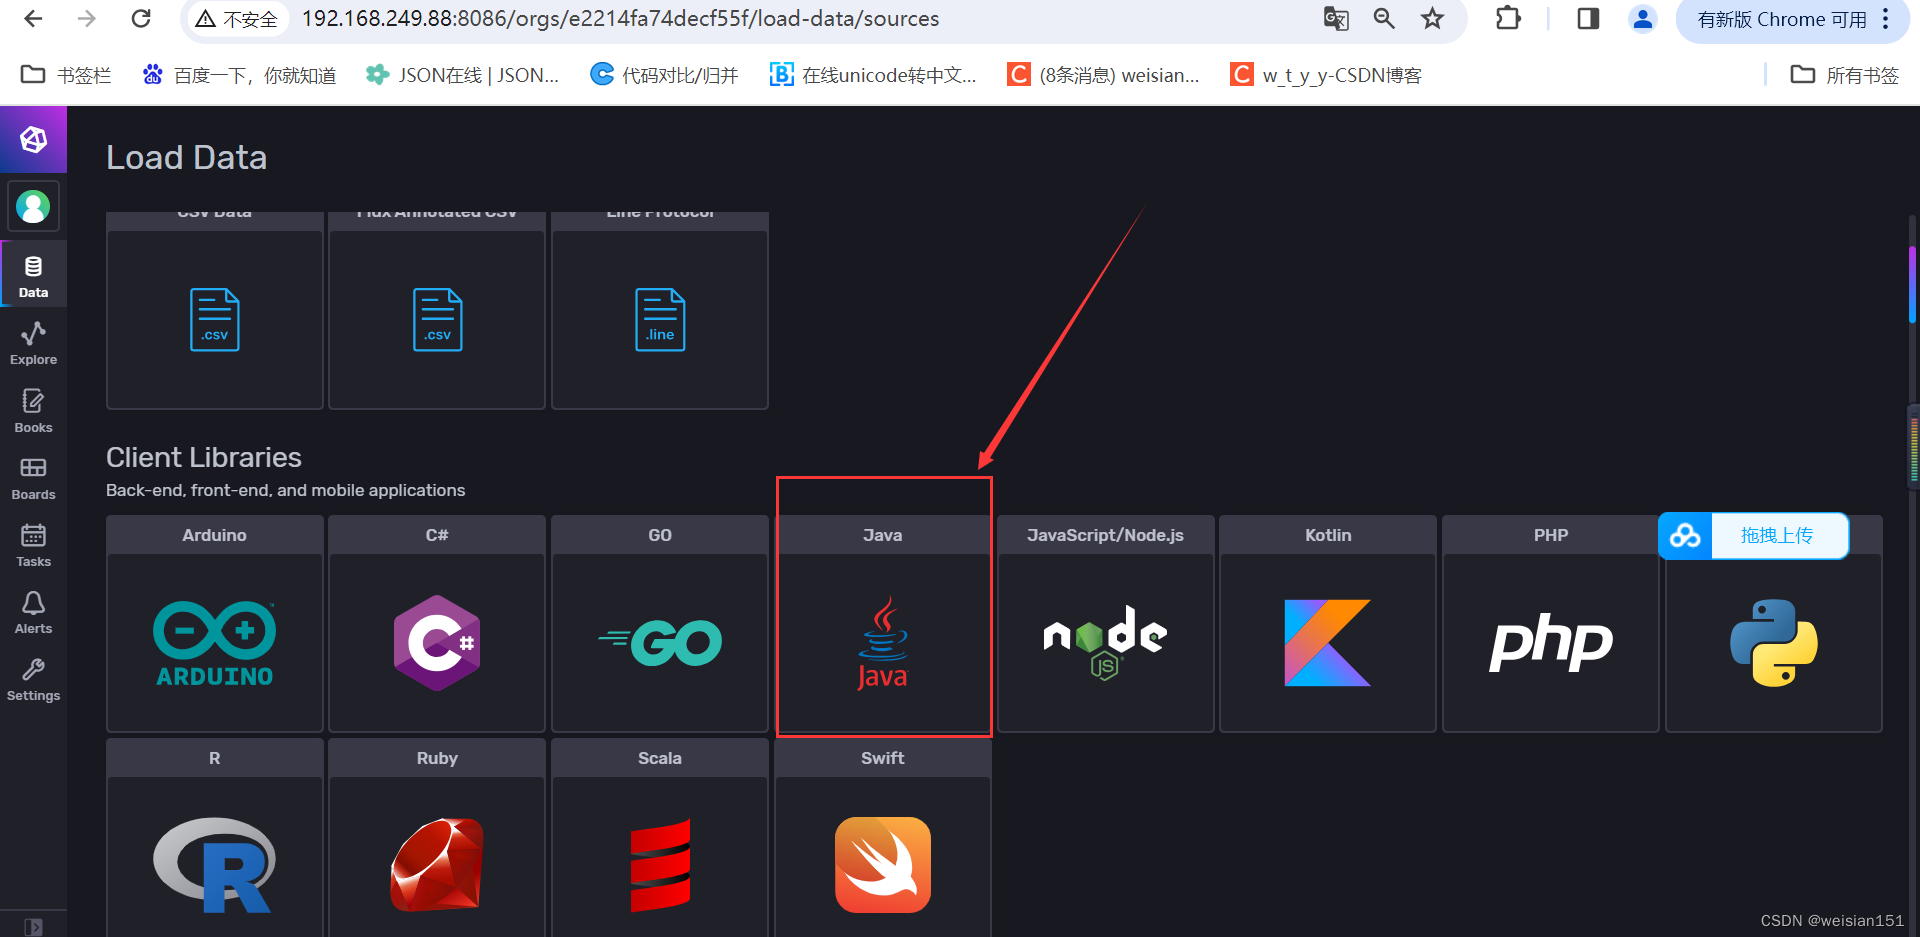
Task: Bookmark this page with the star
Action: (x=1433, y=18)
